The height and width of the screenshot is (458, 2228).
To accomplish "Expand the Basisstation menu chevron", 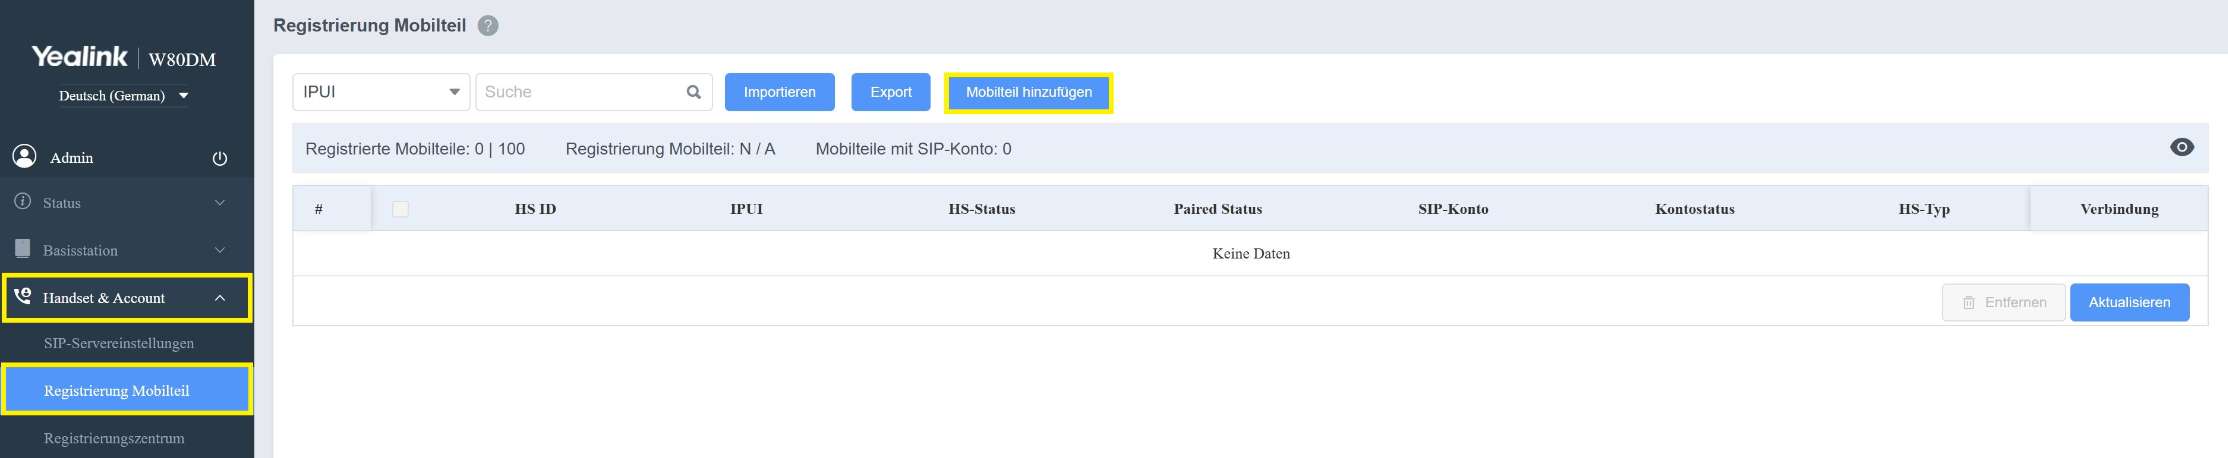I will [220, 250].
